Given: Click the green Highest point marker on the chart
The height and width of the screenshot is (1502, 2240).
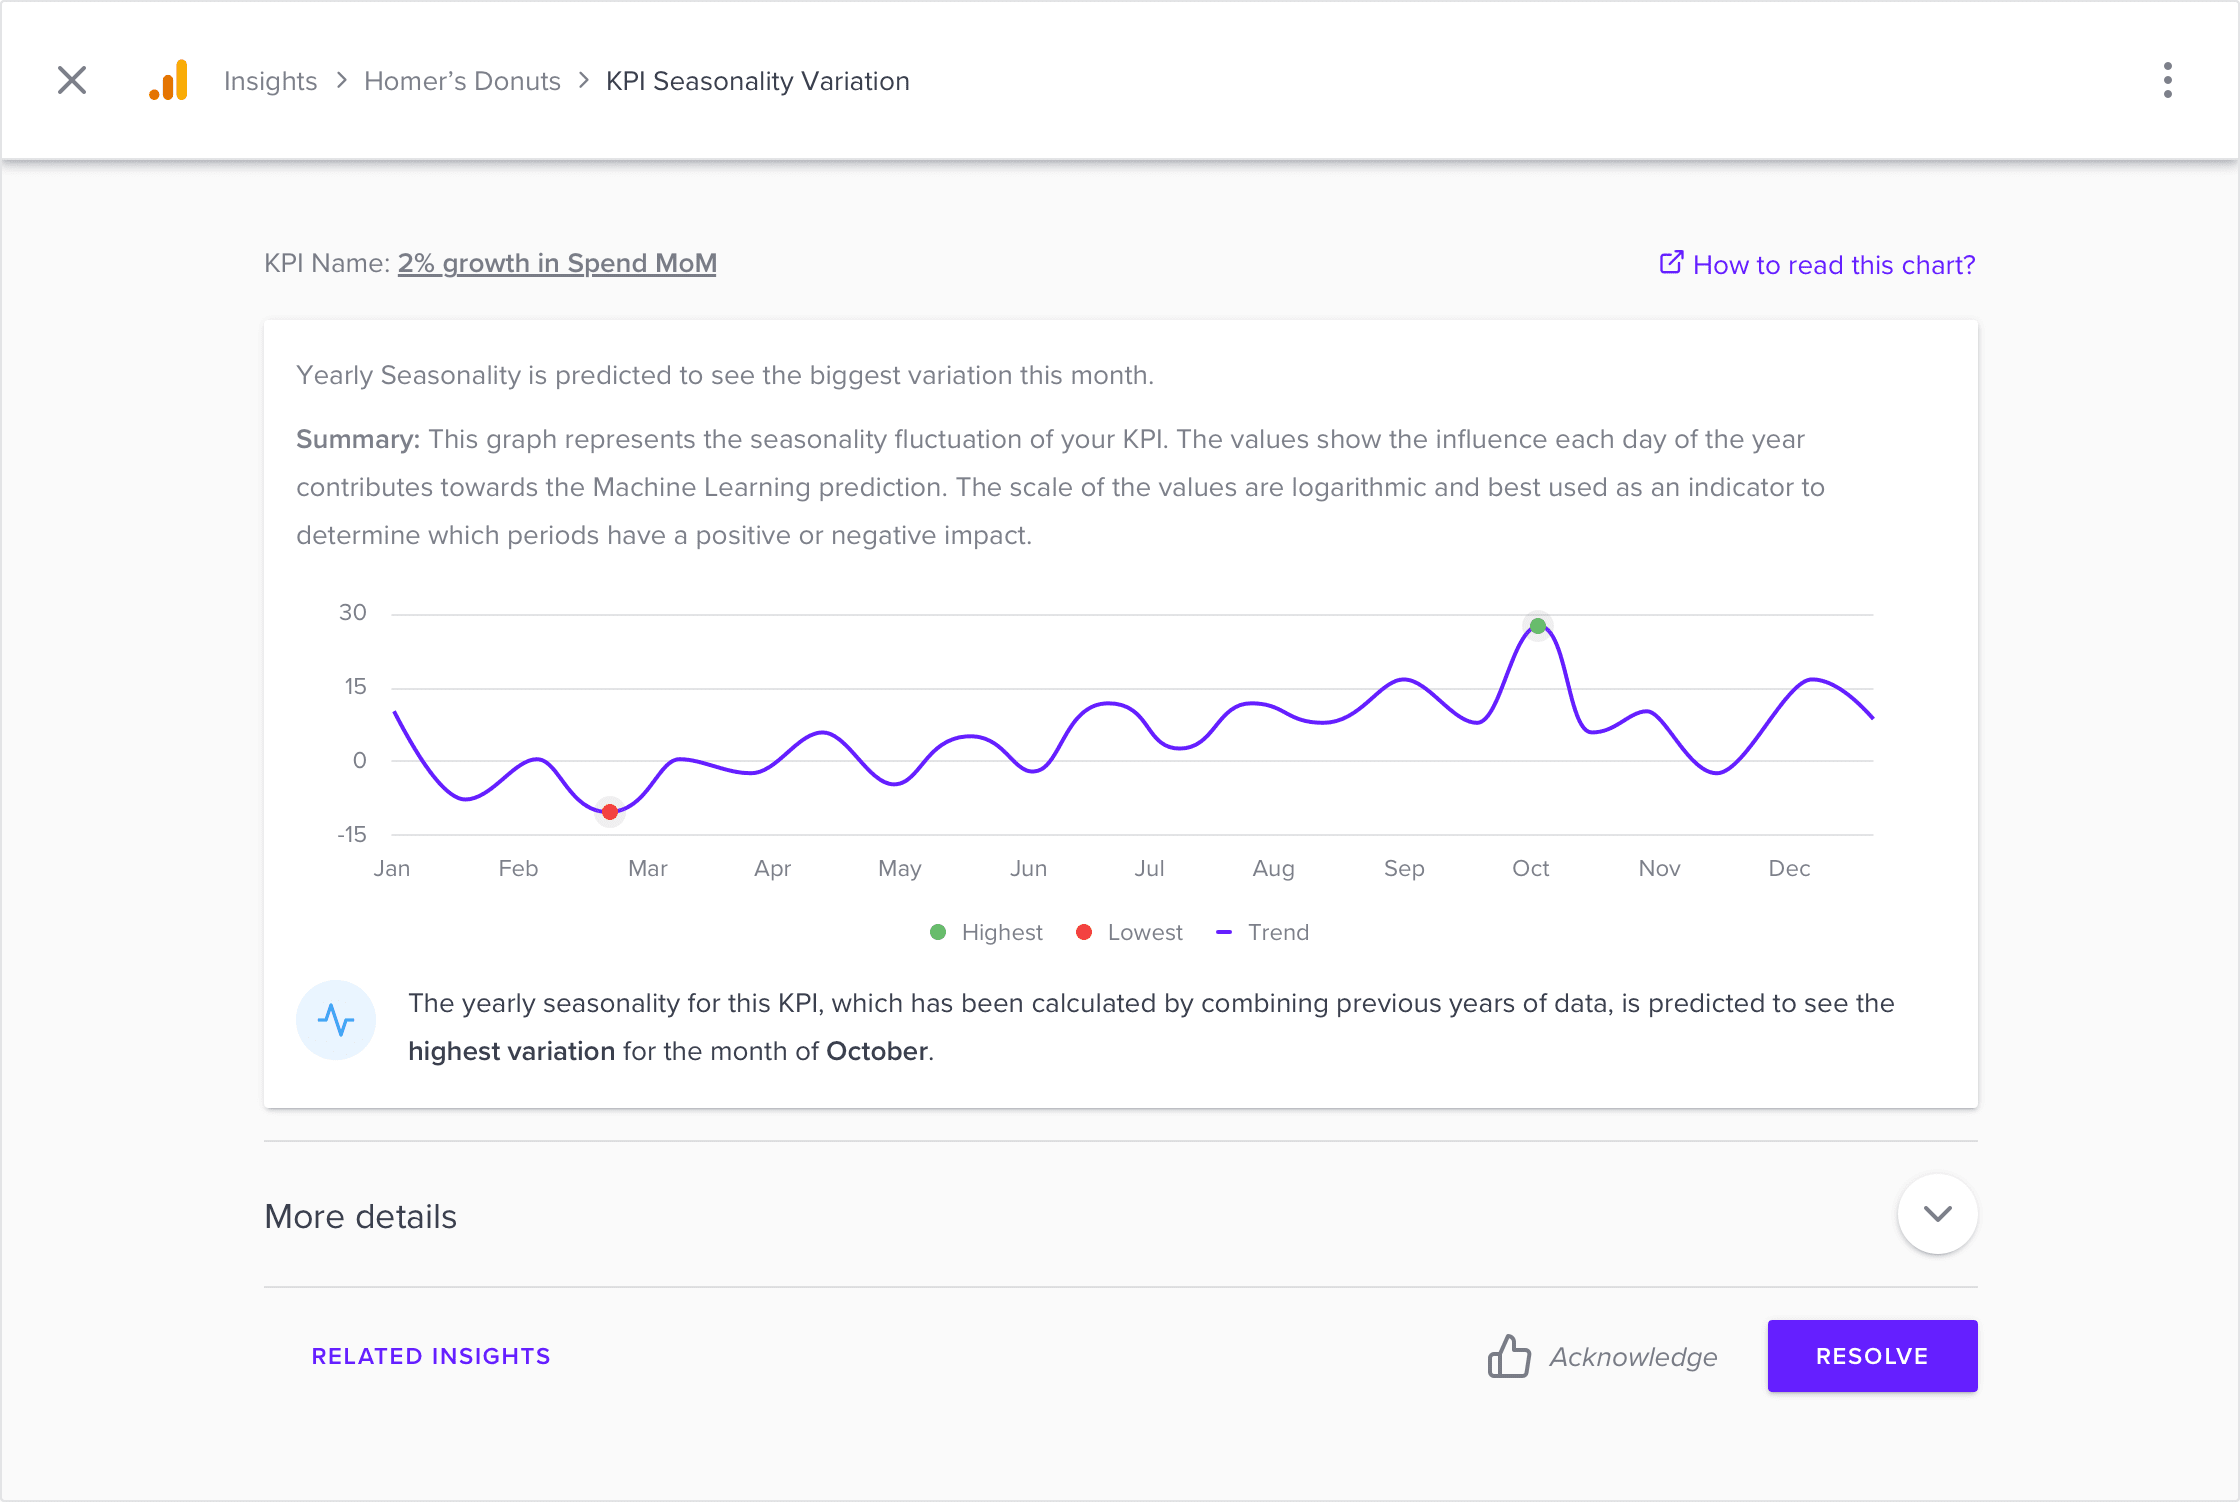Looking at the screenshot, I should coord(1537,626).
